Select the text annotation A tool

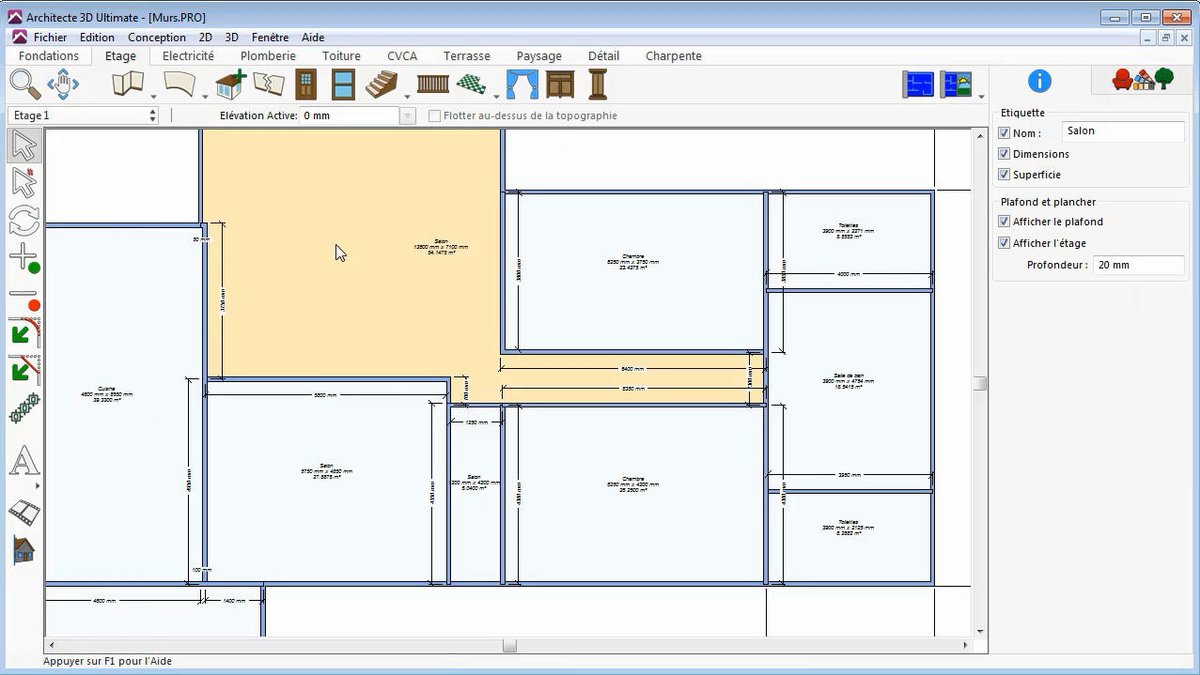(24, 461)
